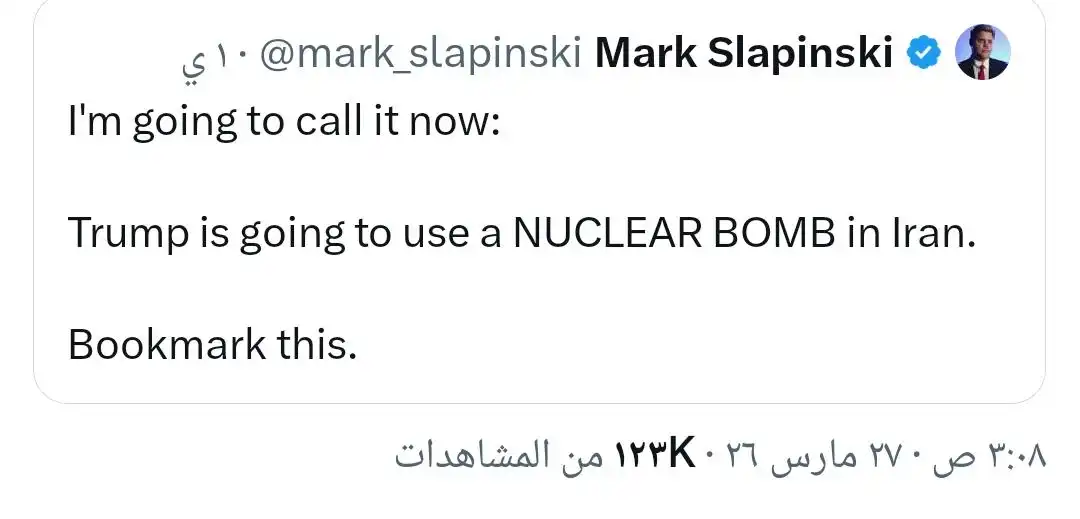
Task: Open Mark Slapinski's profile picture
Action: coord(983,52)
